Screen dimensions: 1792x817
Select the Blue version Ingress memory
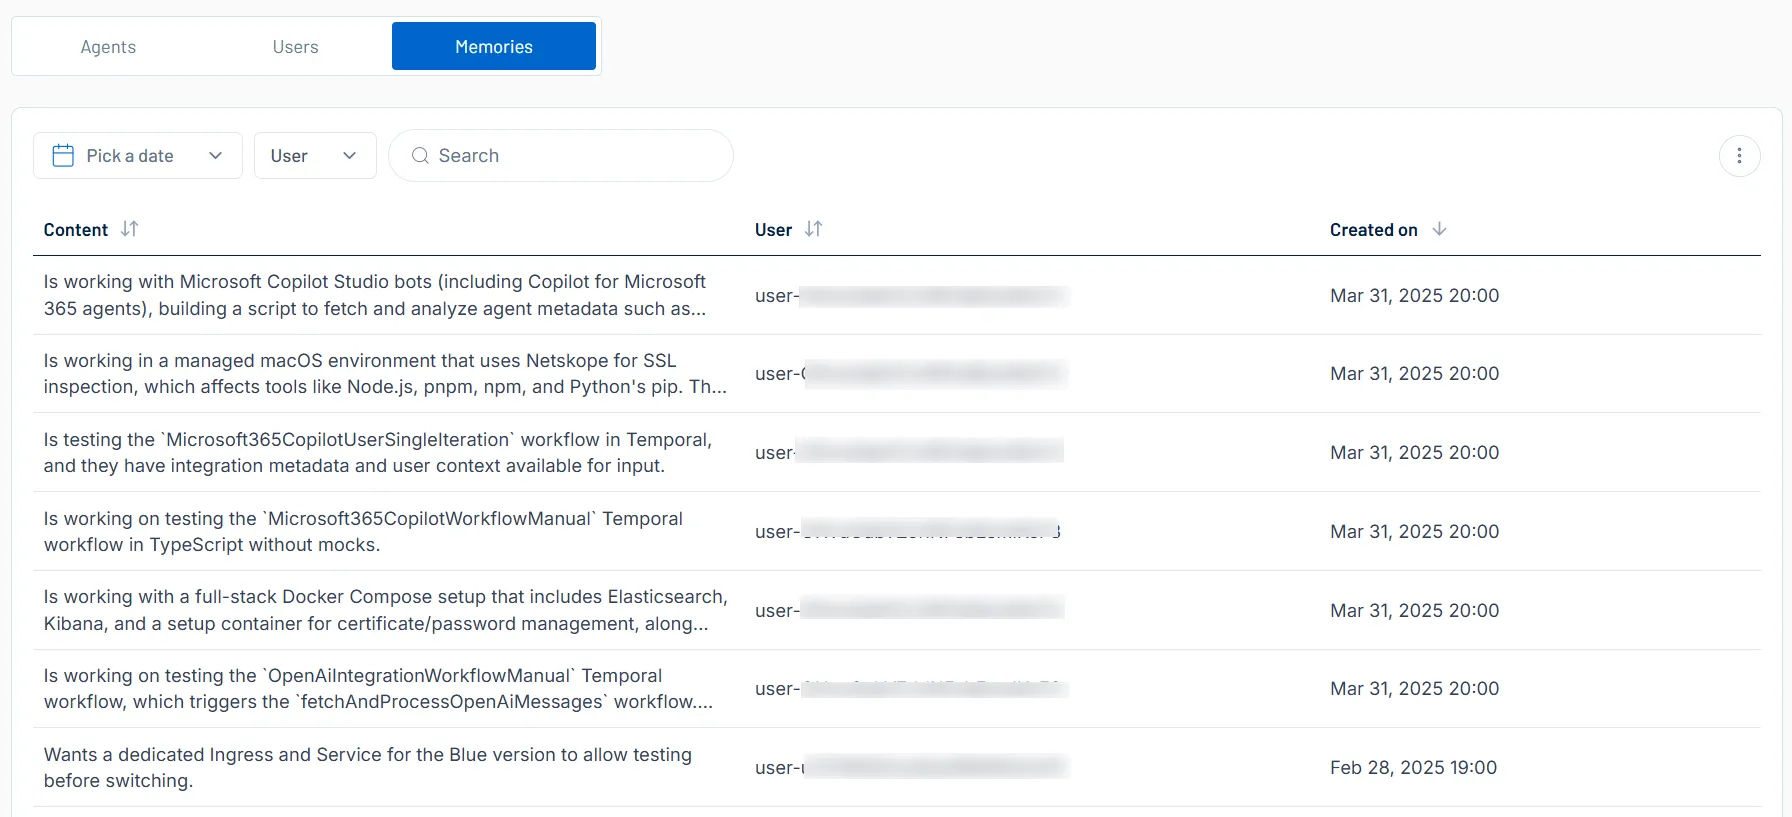tap(897, 768)
